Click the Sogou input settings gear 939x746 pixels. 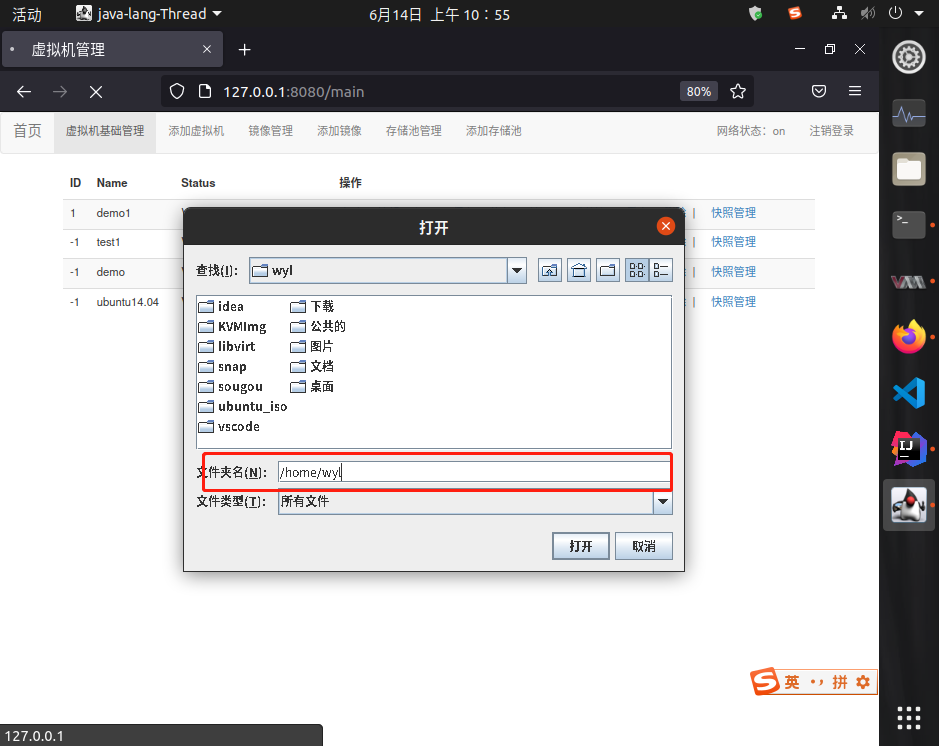click(863, 682)
